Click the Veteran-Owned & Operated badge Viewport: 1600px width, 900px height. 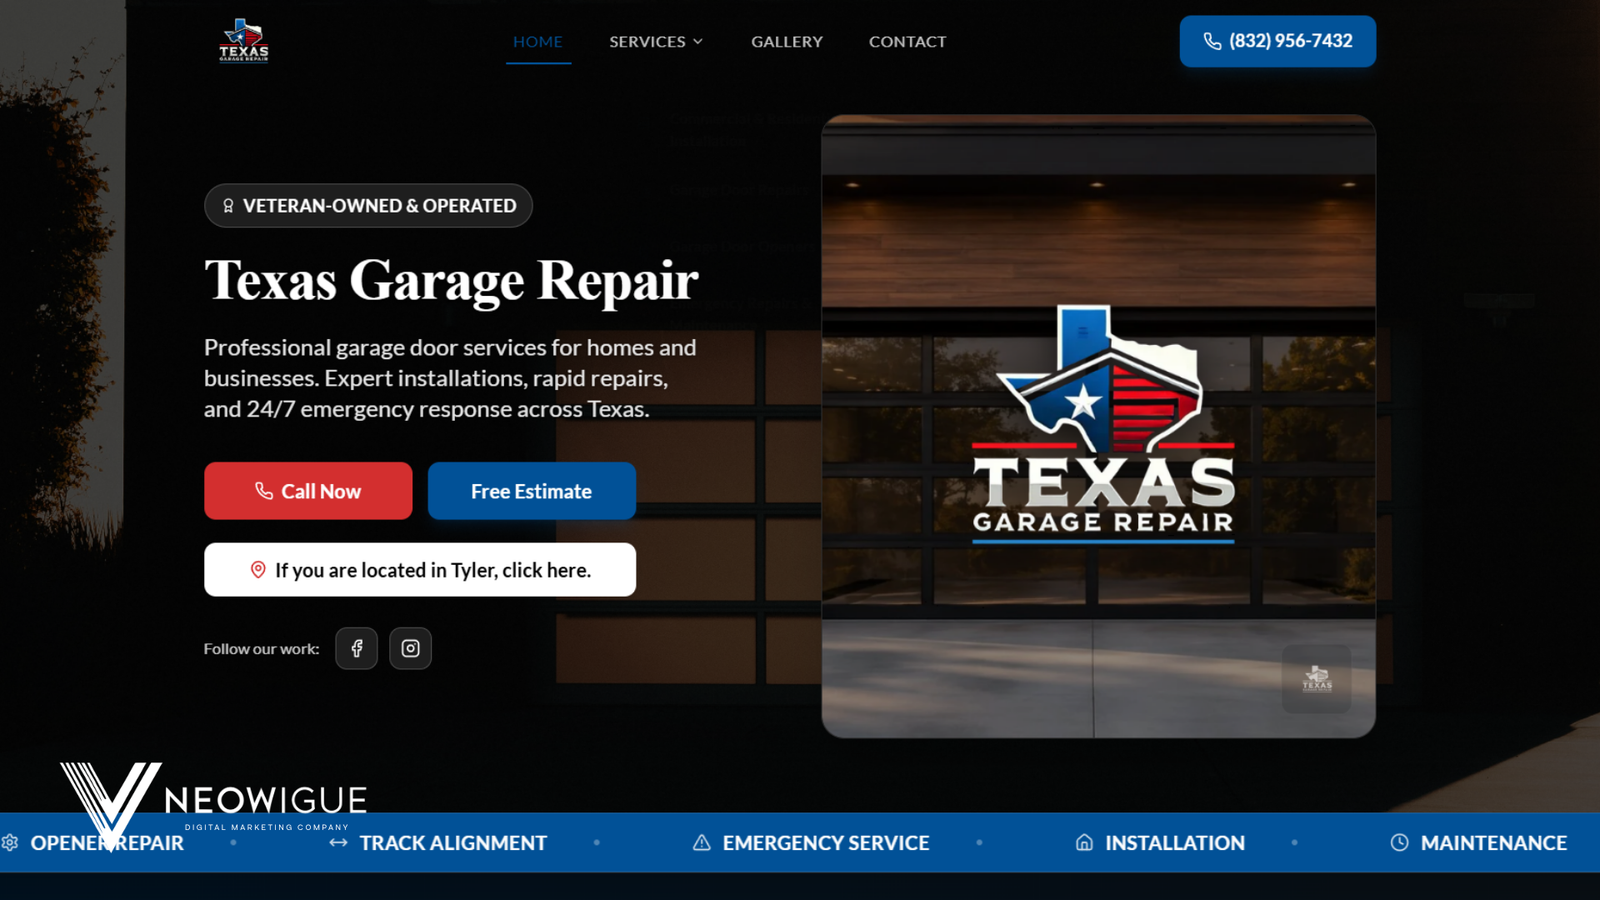(368, 206)
